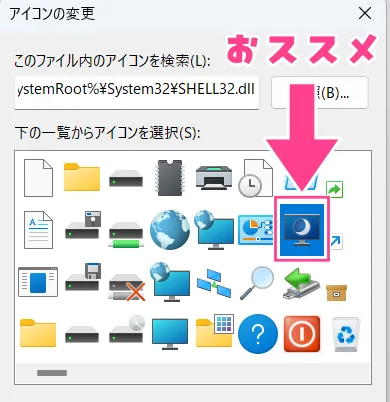Click the icon list horizontal scrollbar thumb
Viewport: 390px width, 402px height.
click(52, 373)
